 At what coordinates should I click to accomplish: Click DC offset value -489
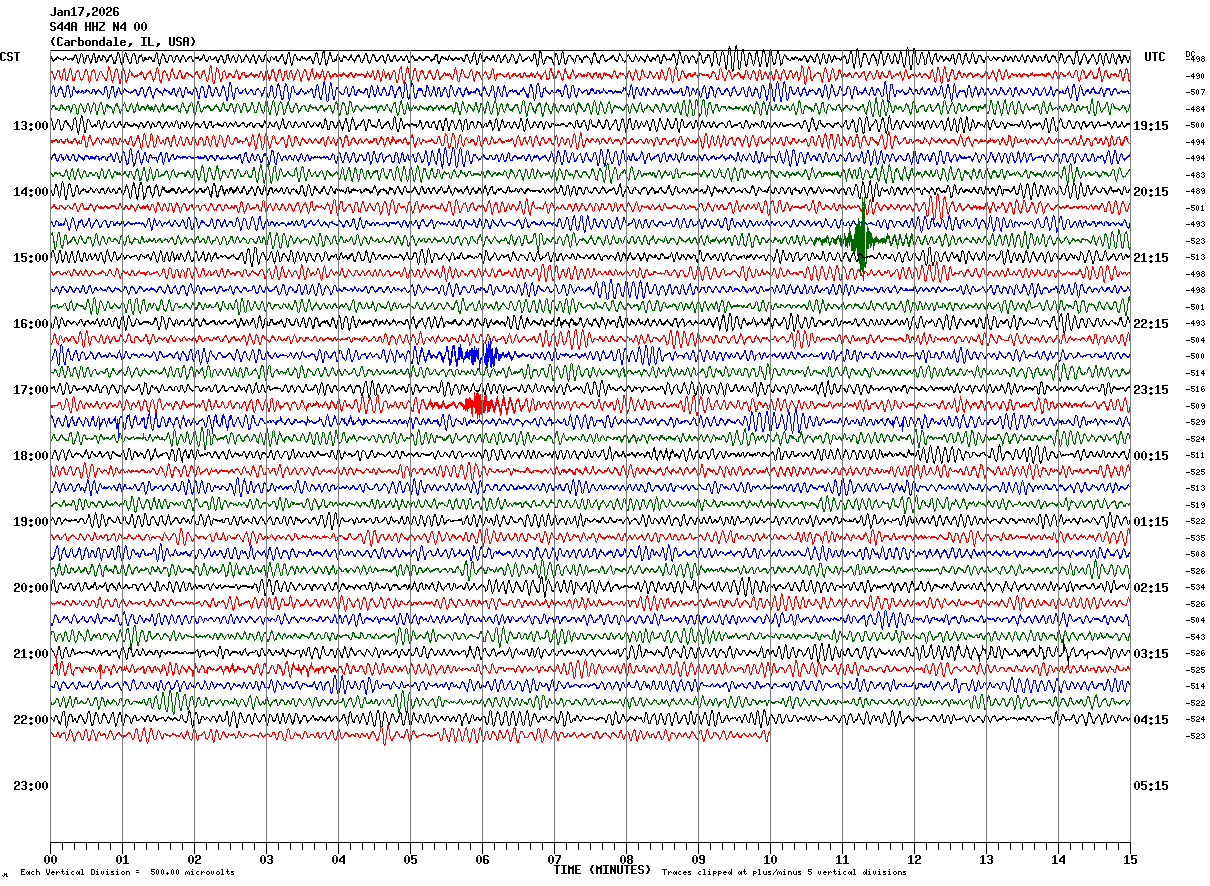1195,191
